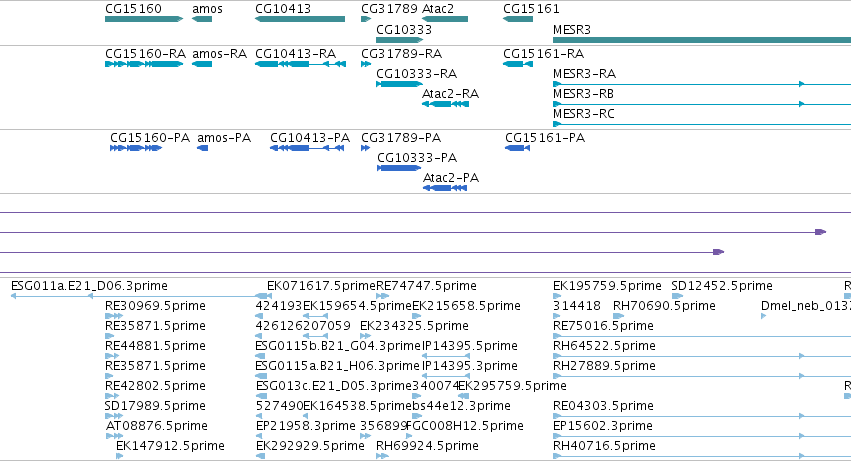Select the IP14395.3prime EST label

click(469, 366)
